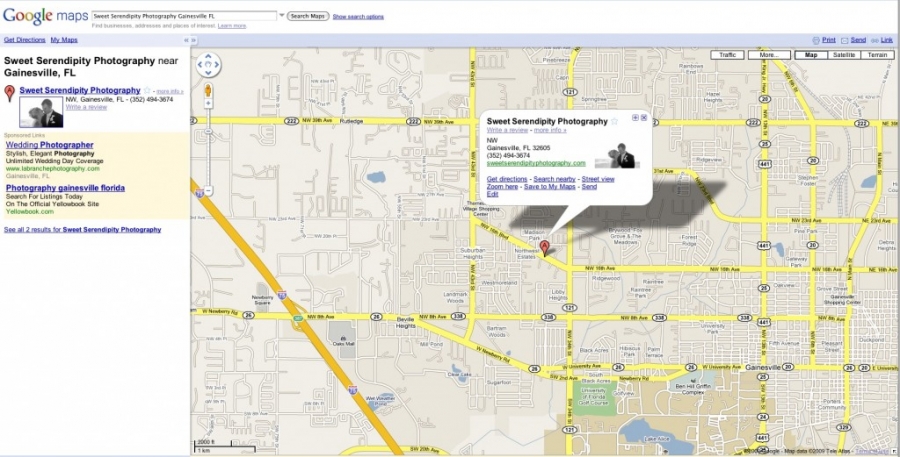Open Sweet Serendipity Photography sidebar result link

80,90
